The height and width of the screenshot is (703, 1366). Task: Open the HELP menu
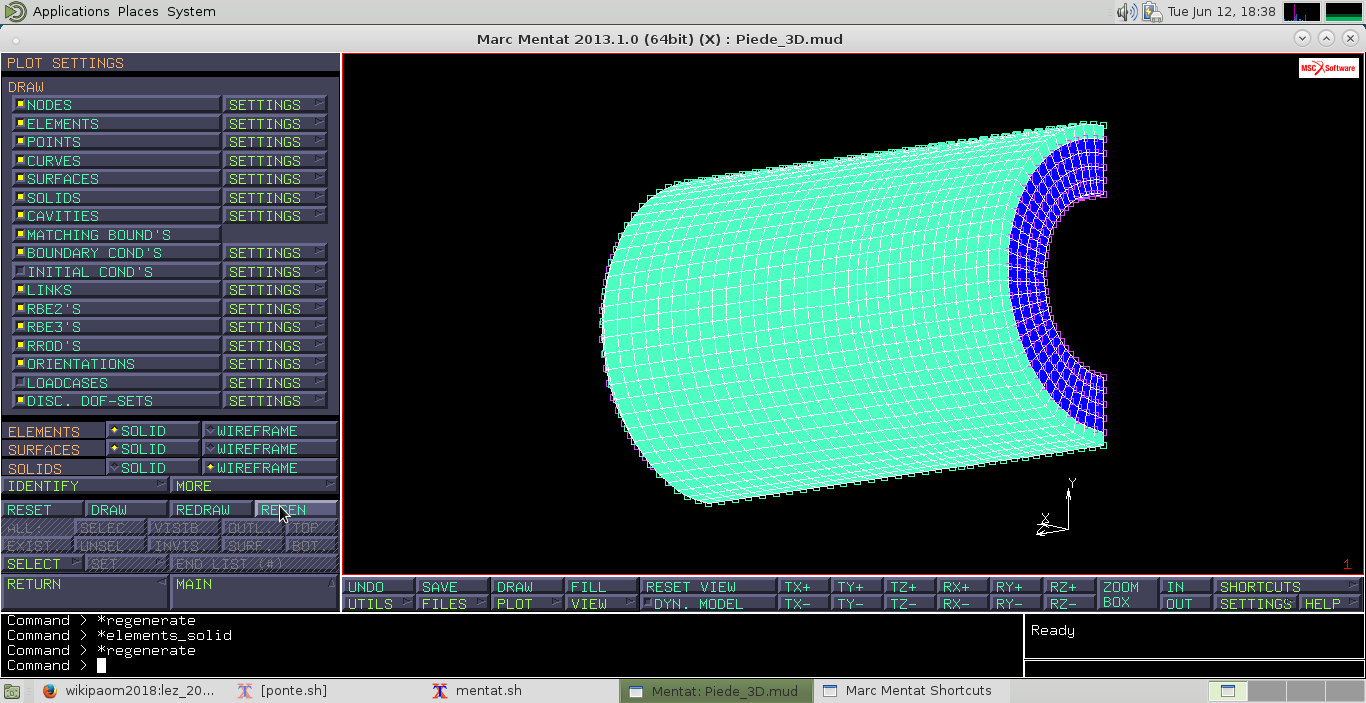[1330, 604]
